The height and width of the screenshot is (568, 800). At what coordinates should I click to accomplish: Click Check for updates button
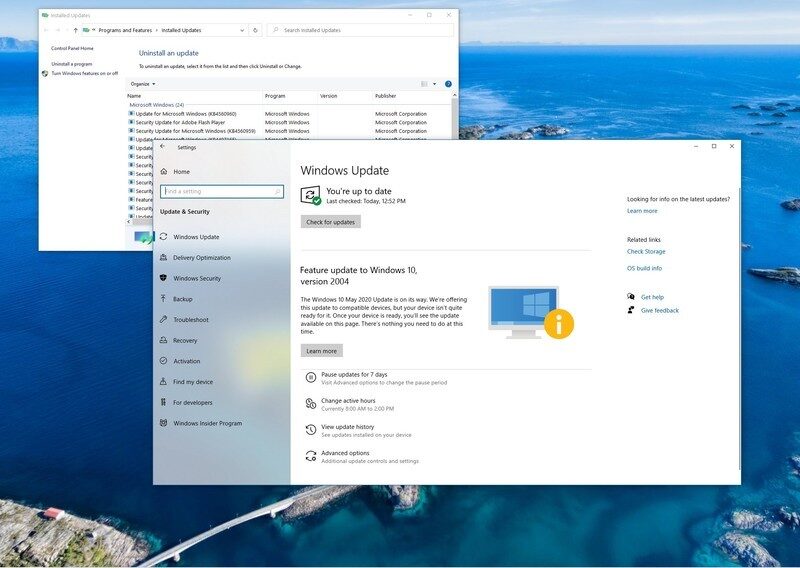[331, 222]
